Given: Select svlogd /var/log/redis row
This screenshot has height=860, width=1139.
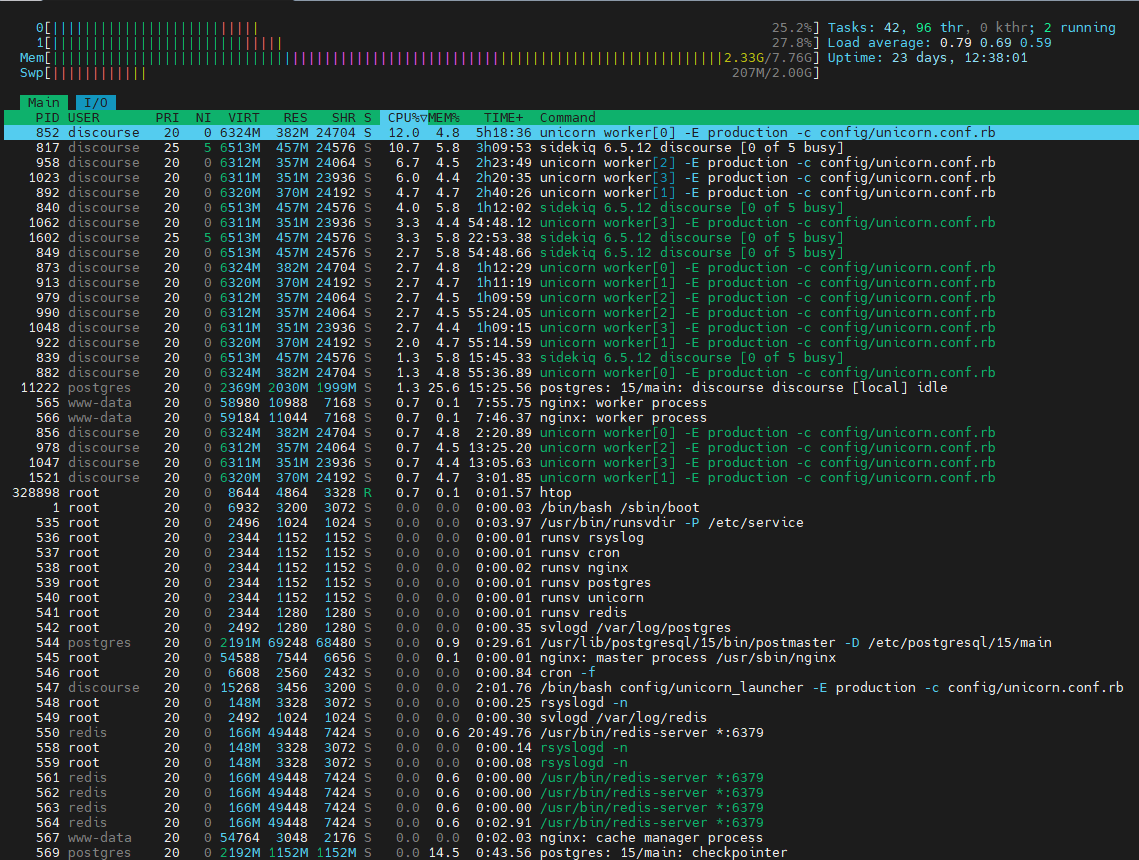Looking at the screenshot, I should point(570,718).
